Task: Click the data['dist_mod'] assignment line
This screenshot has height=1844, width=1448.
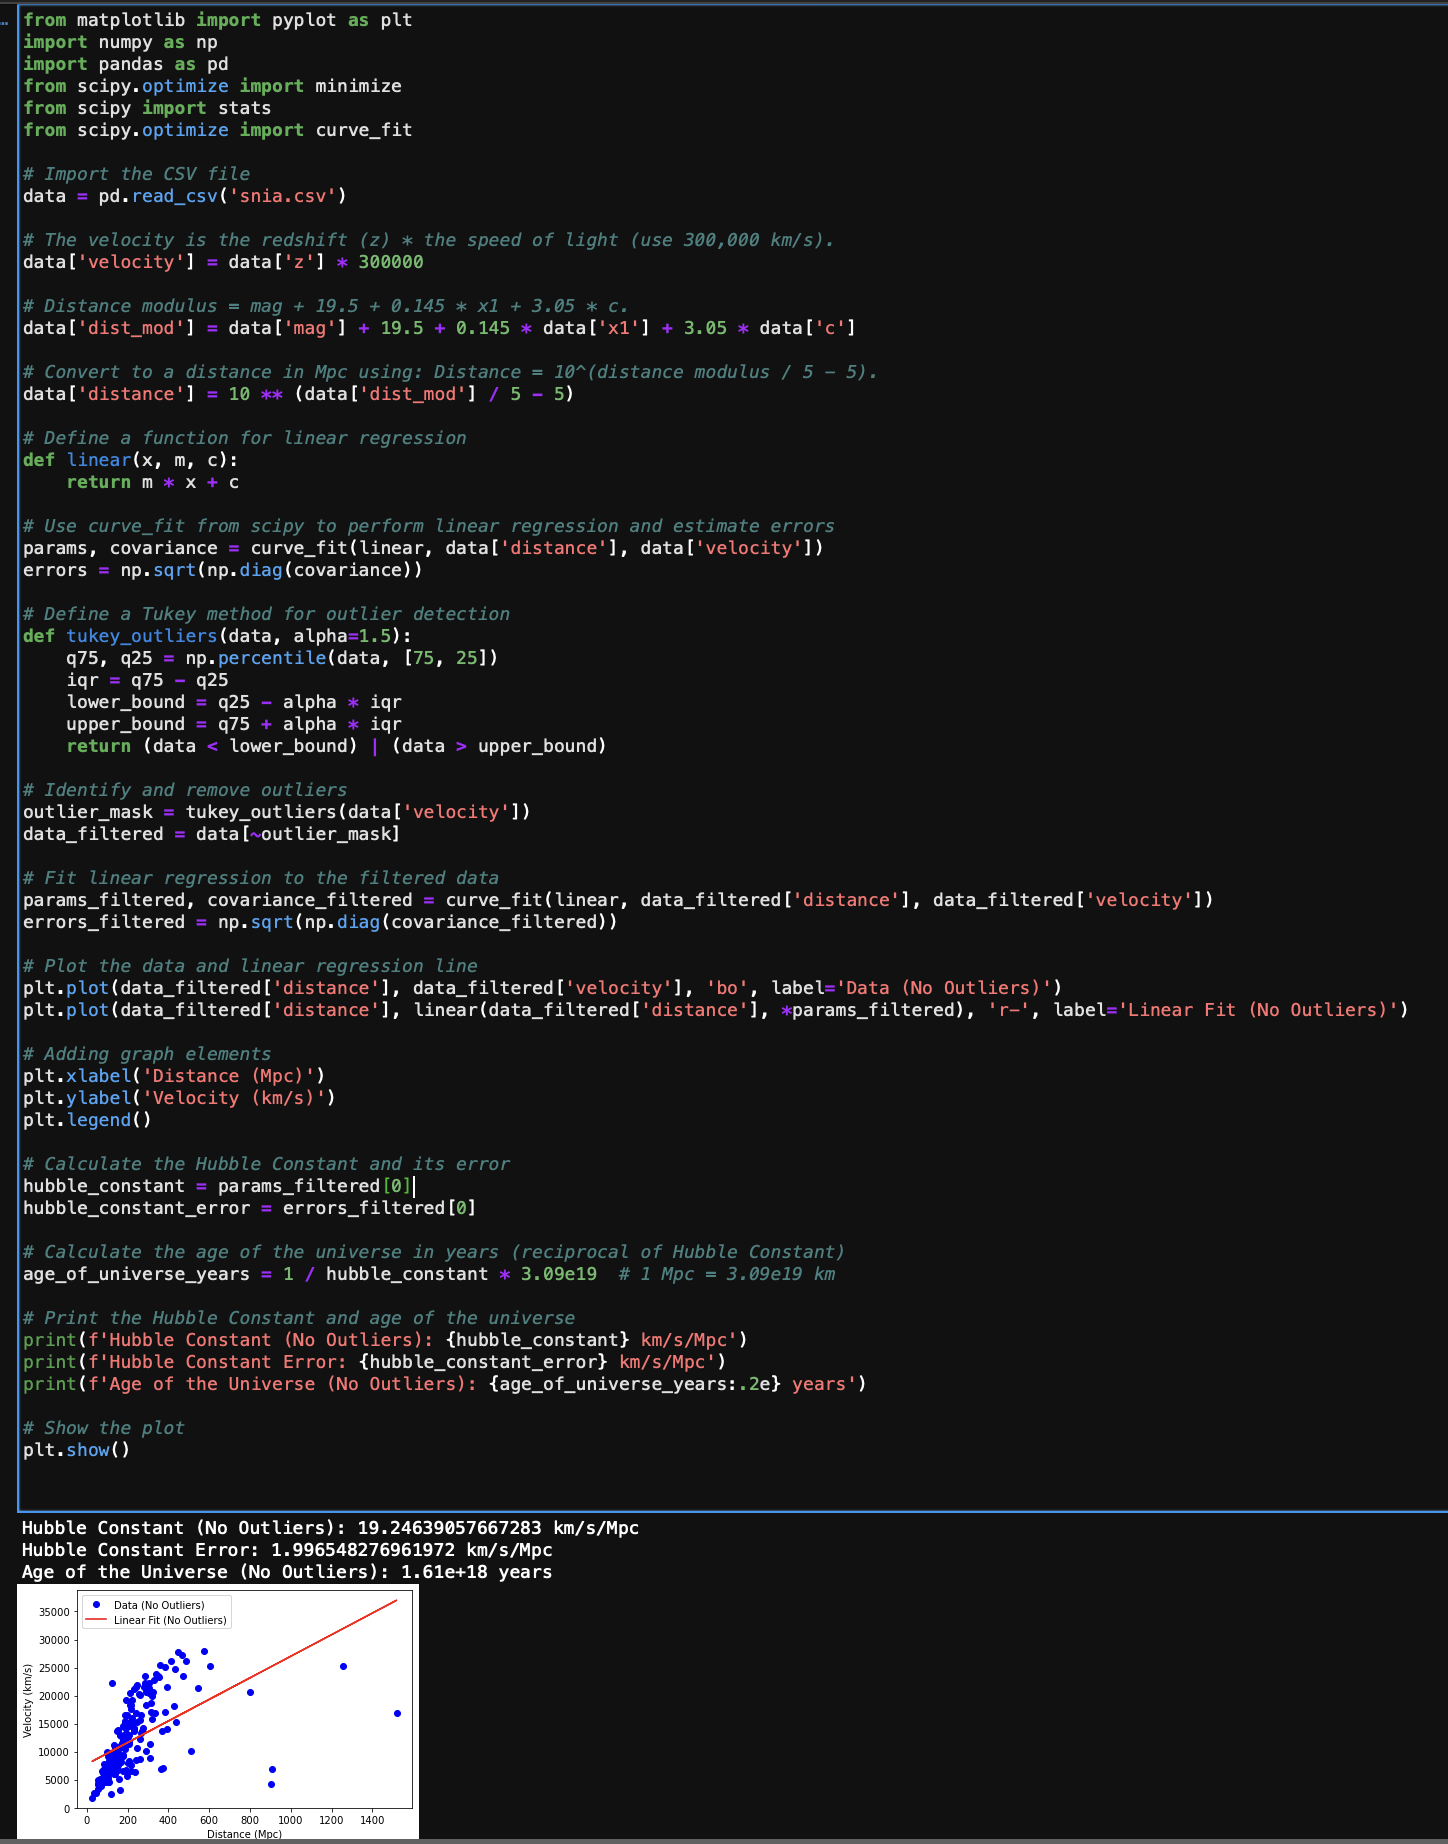Action: tap(439, 328)
